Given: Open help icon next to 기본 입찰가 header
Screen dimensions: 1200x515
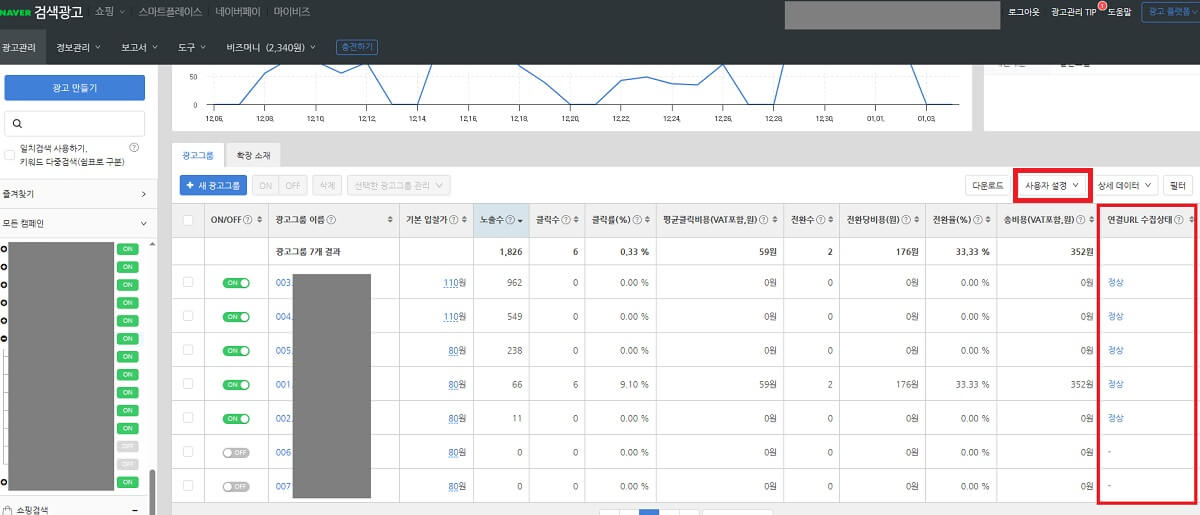Looking at the screenshot, I should [x=453, y=220].
